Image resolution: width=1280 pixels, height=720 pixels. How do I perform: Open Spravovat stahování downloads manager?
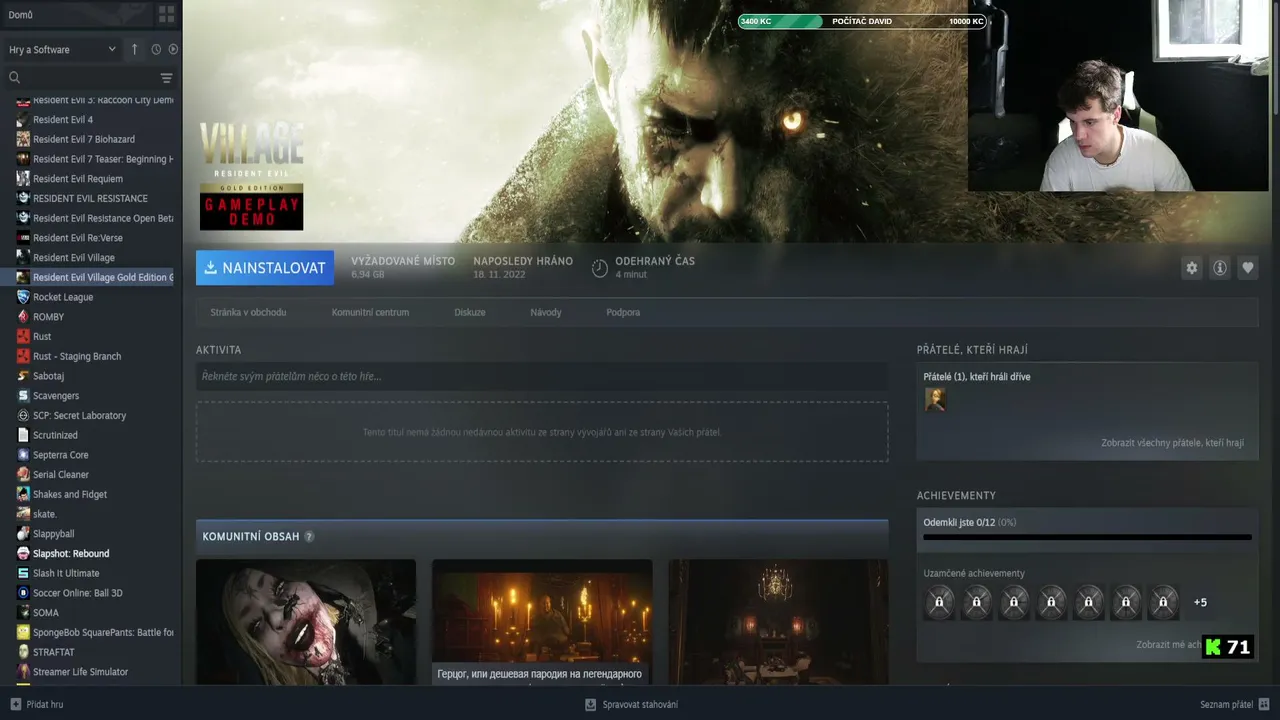click(x=631, y=704)
